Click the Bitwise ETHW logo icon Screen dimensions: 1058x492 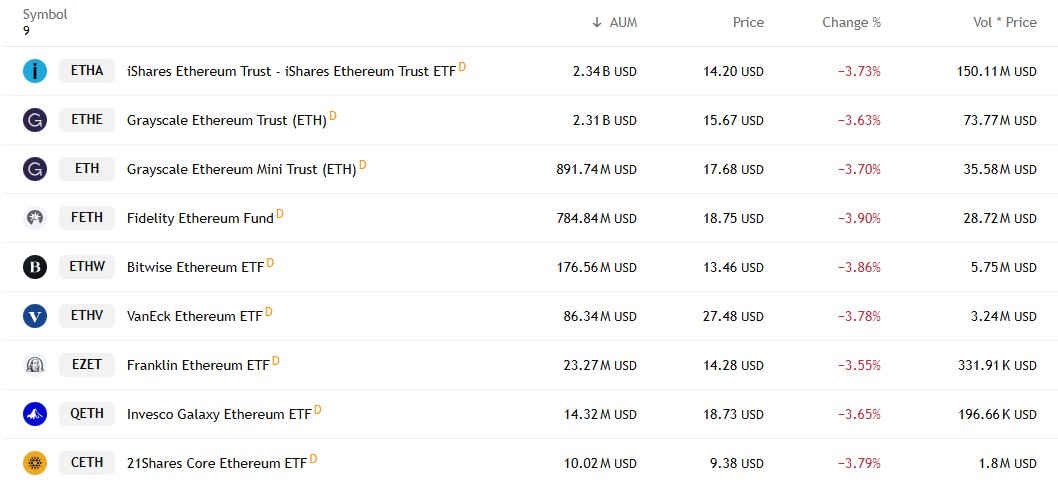pos(35,267)
